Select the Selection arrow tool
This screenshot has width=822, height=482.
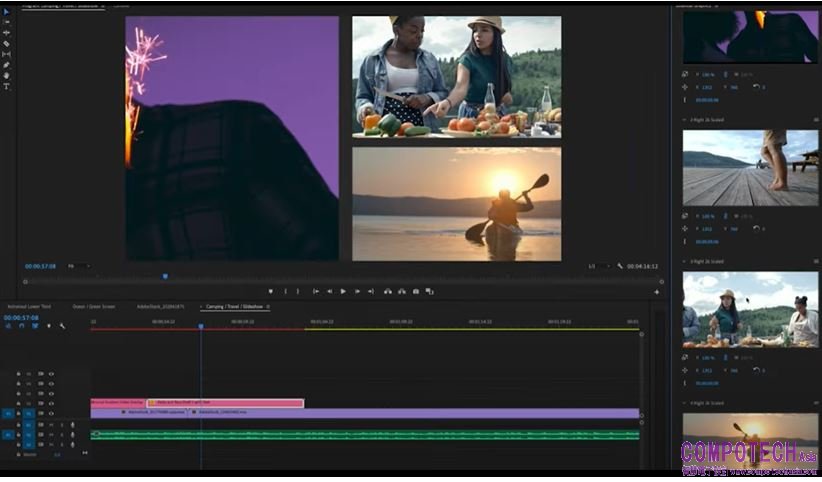[6, 12]
